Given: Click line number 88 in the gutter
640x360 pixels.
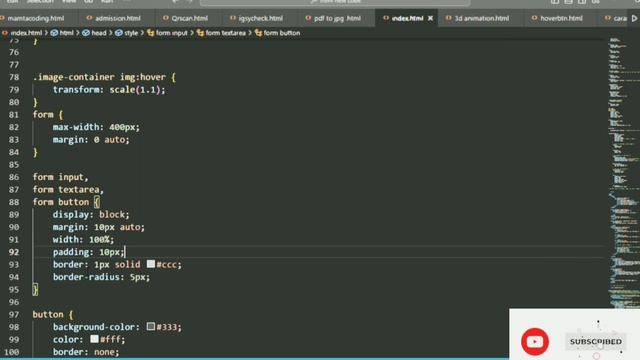Looking at the screenshot, I should tap(14, 202).
